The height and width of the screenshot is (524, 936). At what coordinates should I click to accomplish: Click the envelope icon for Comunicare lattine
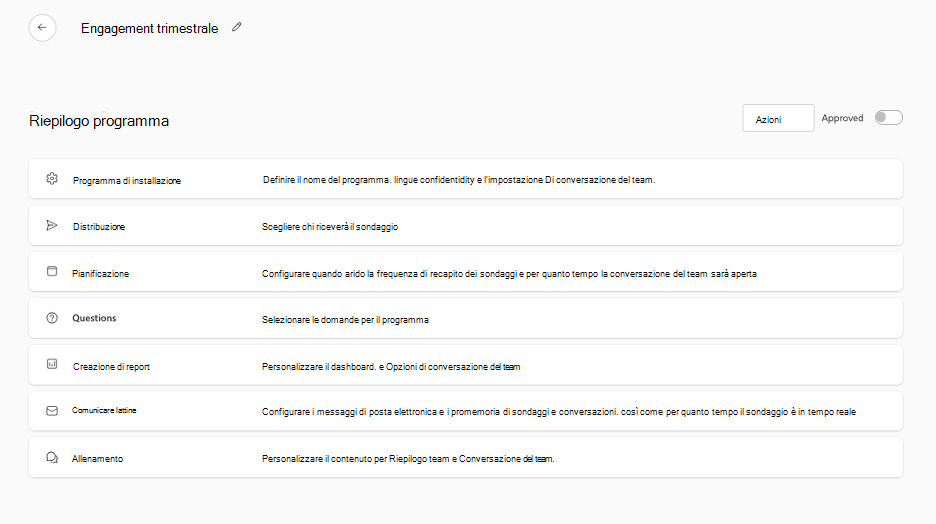tap(52, 411)
